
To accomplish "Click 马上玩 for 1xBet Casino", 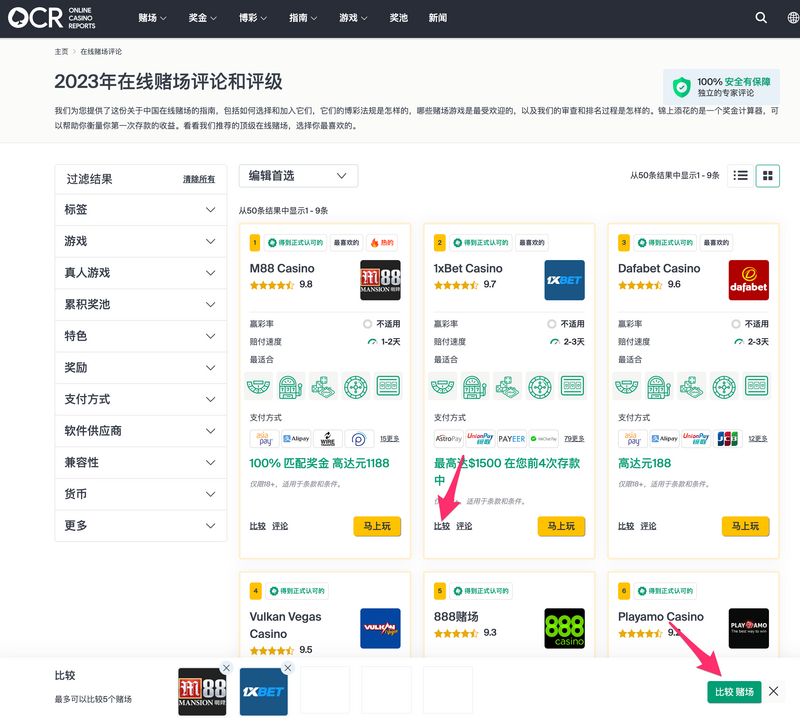I will point(561,526).
